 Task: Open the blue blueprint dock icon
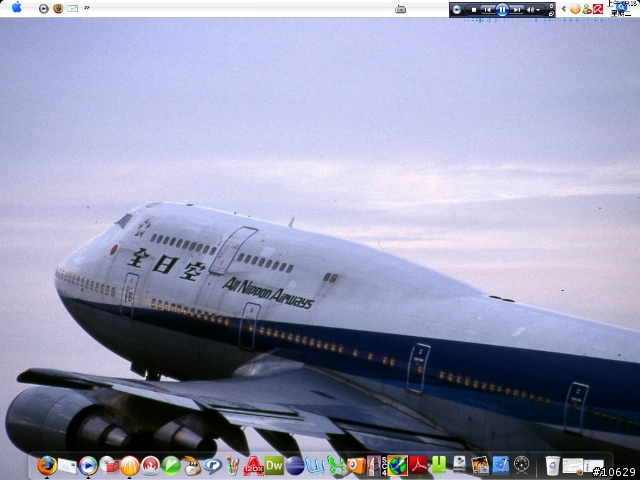tap(501, 465)
